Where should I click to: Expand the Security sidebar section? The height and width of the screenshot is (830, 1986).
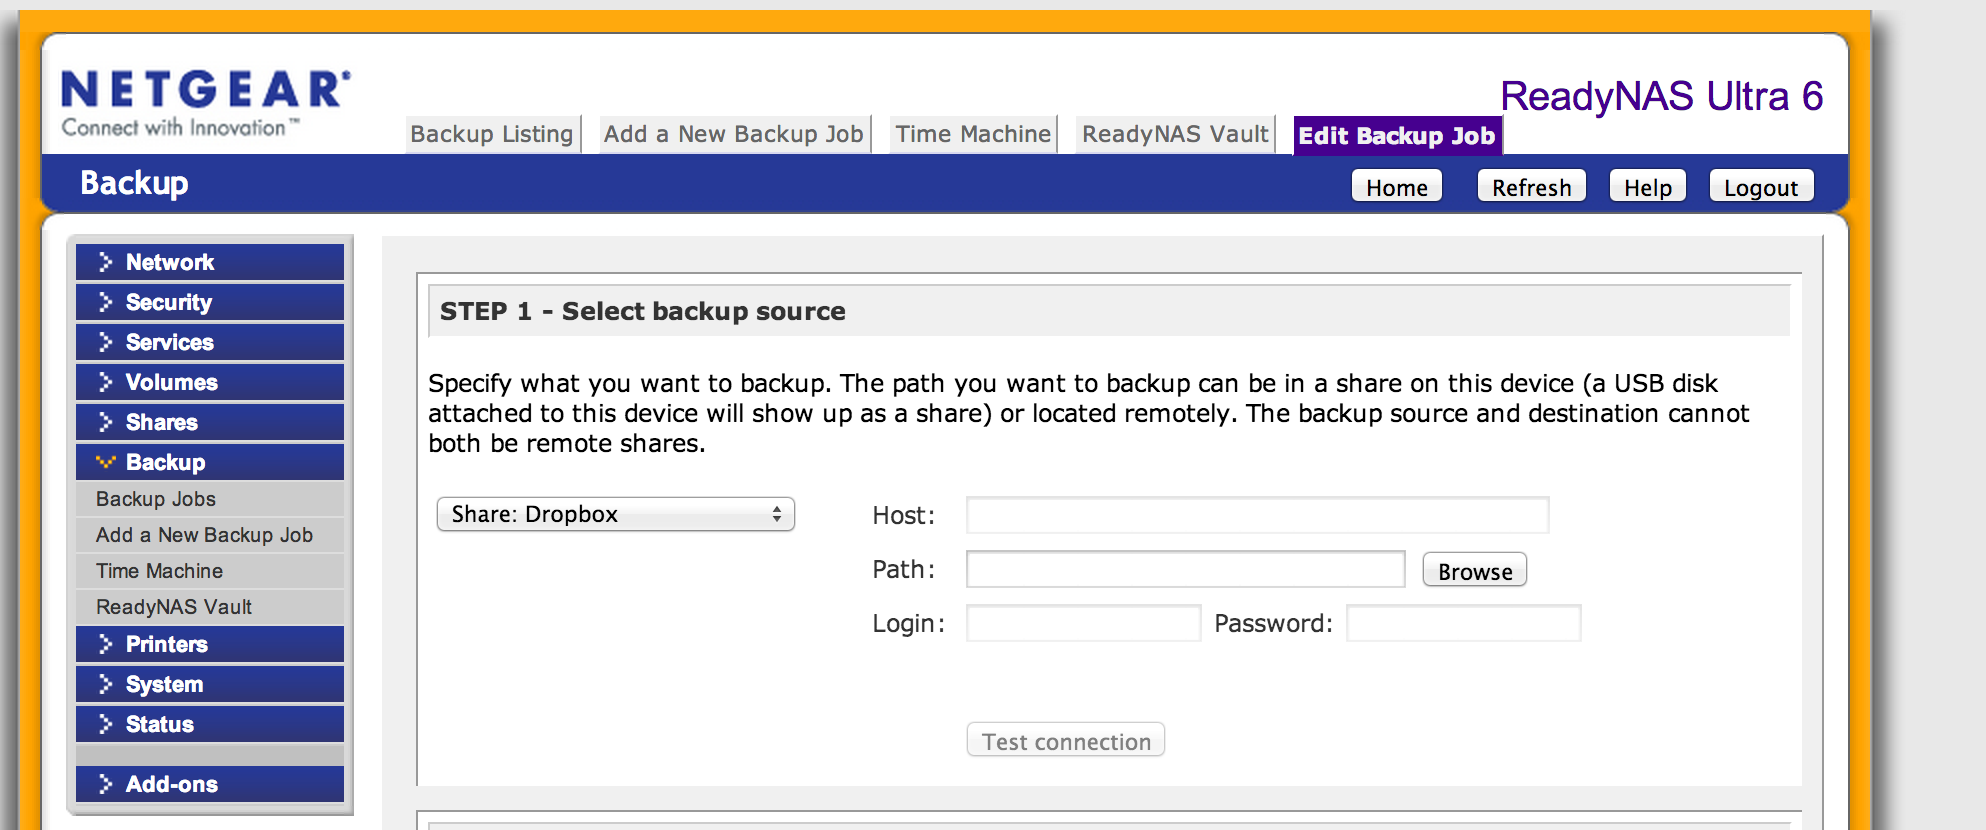[x=168, y=302]
